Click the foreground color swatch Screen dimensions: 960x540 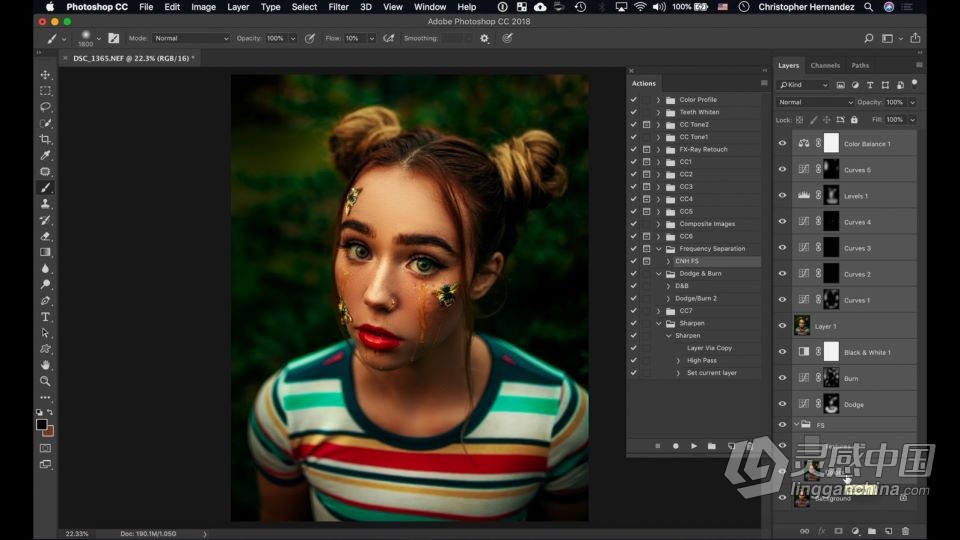[x=42, y=424]
